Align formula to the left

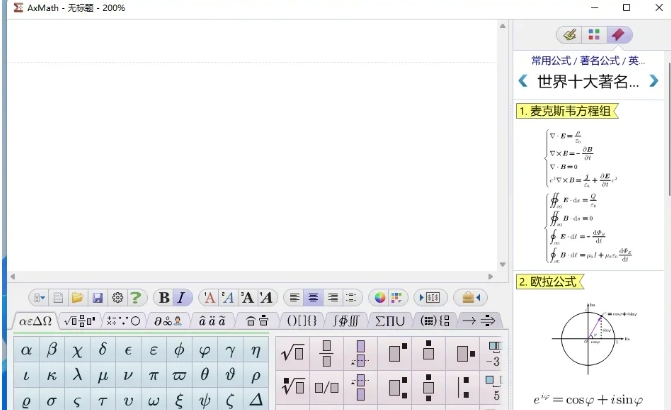294,297
